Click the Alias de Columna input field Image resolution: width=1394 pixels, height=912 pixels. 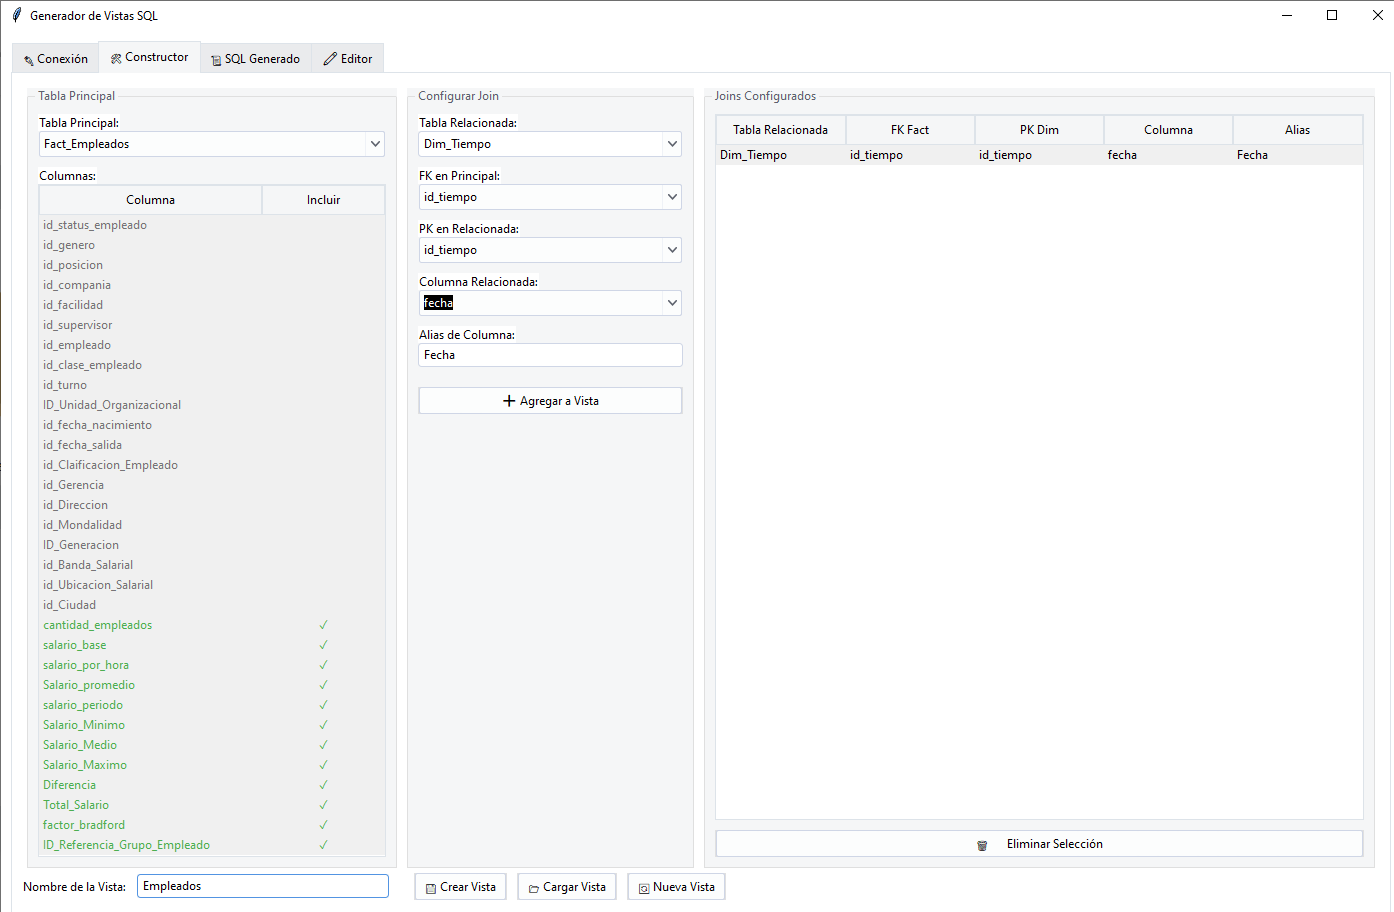click(x=549, y=355)
